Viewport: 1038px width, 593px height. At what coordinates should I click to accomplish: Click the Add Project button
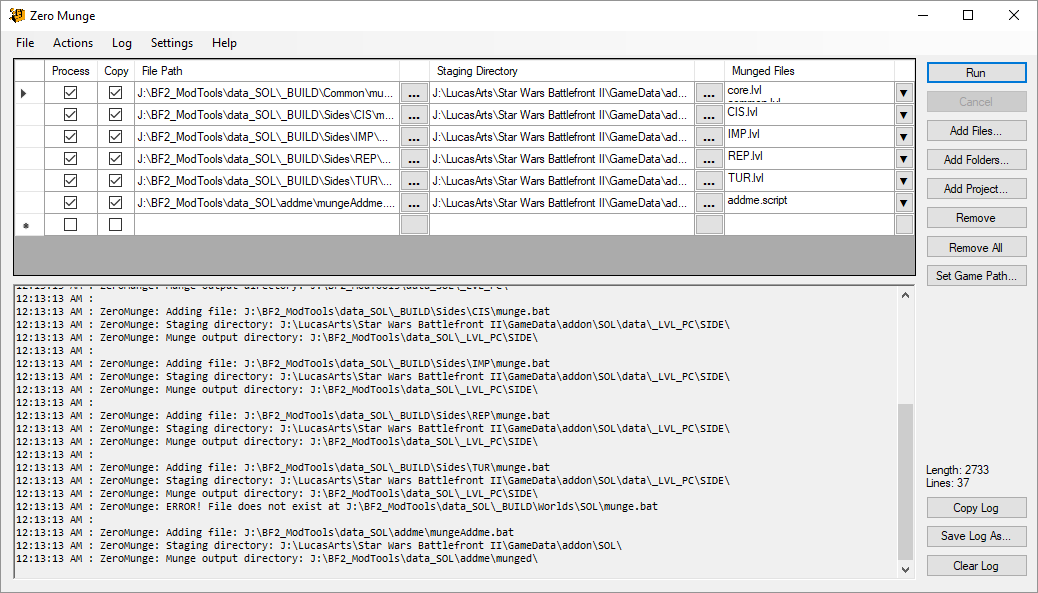pyautogui.click(x=976, y=189)
